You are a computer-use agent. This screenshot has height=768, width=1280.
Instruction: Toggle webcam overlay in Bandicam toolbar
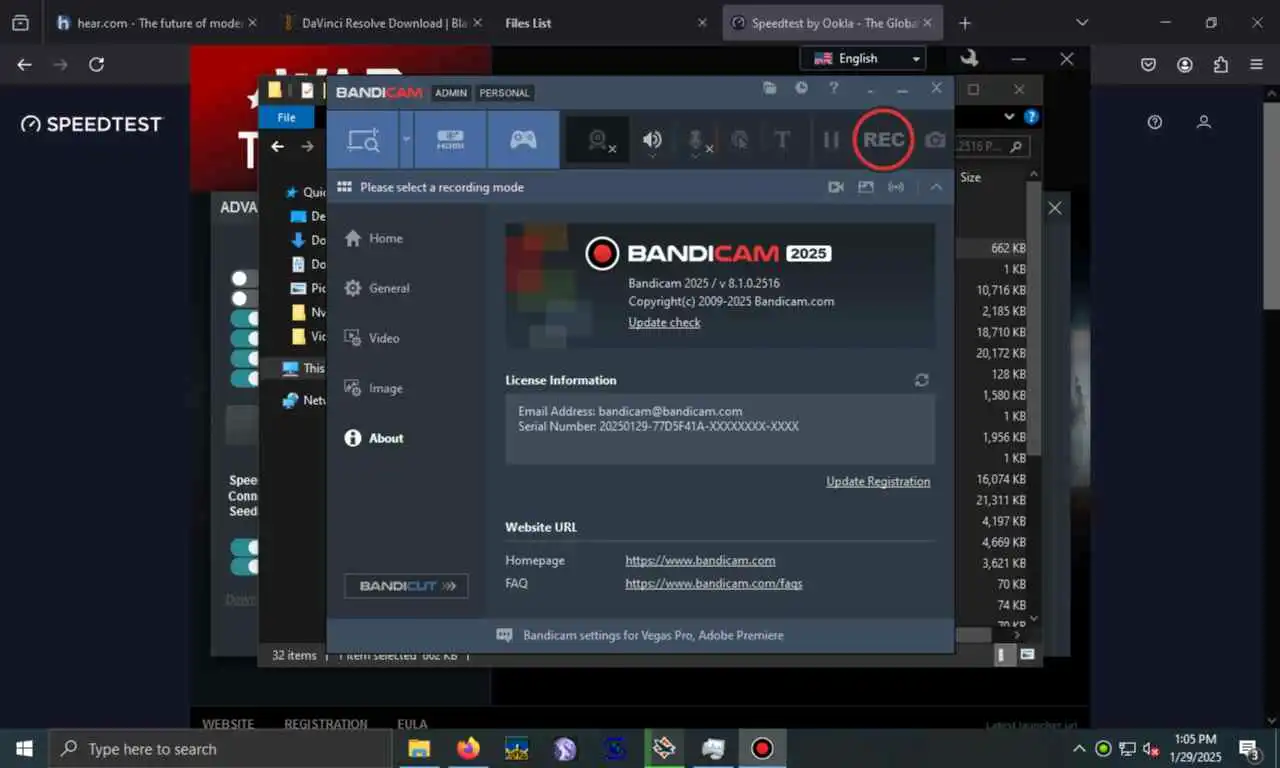point(599,141)
